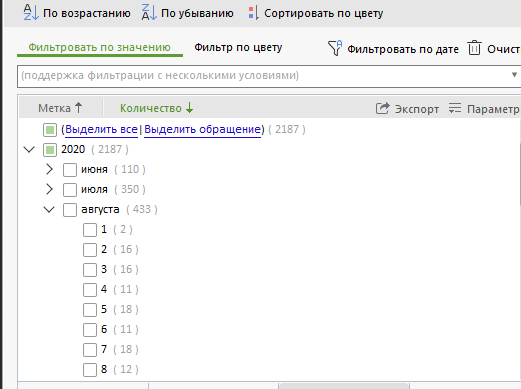This screenshot has height=389, width=521.
Task: Collapse the 2020 year node
Action: coord(29,149)
